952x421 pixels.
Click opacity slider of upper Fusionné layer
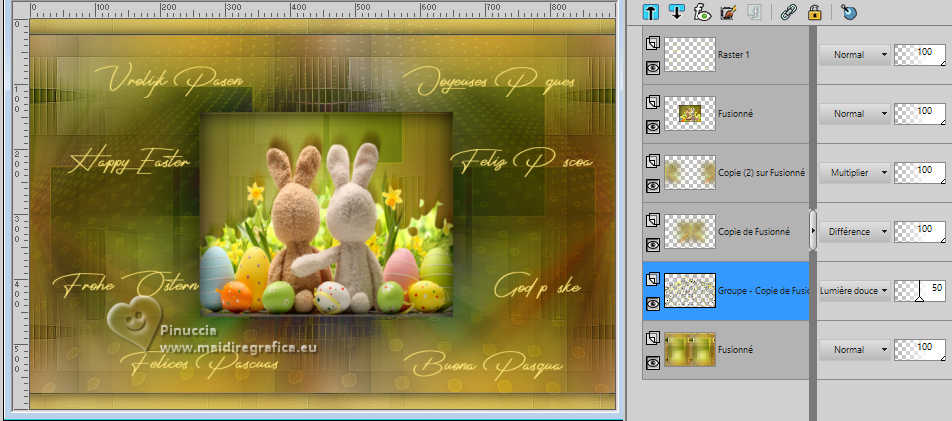click(x=920, y=114)
